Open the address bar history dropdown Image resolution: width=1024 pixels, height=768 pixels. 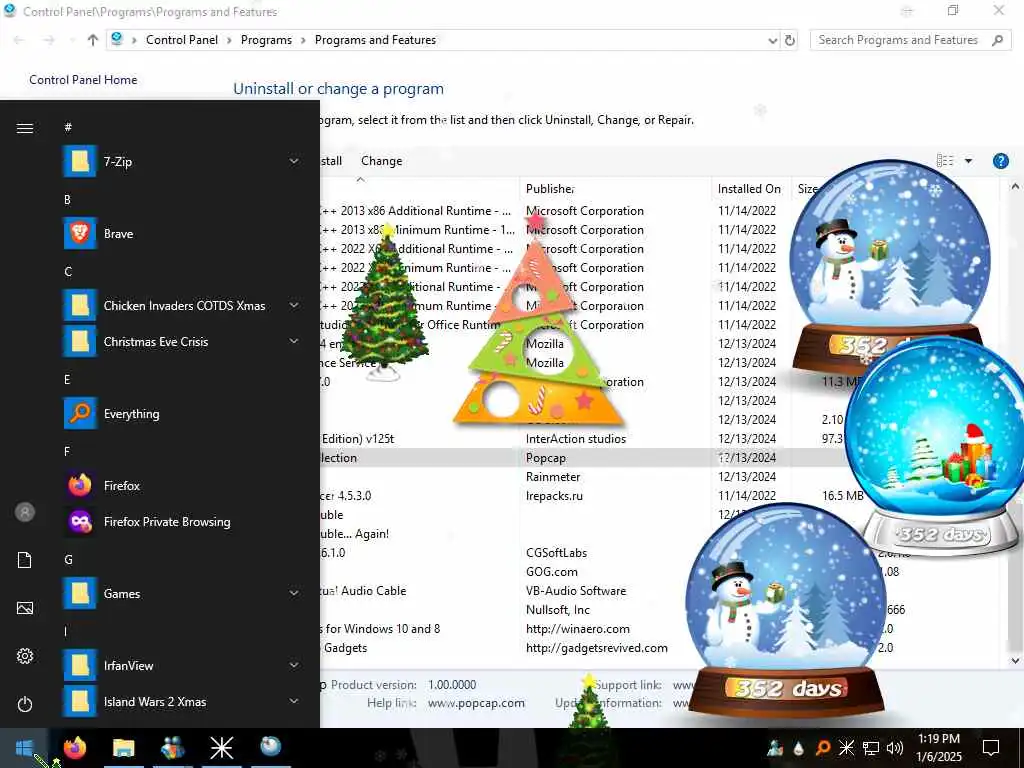pyautogui.click(x=773, y=40)
